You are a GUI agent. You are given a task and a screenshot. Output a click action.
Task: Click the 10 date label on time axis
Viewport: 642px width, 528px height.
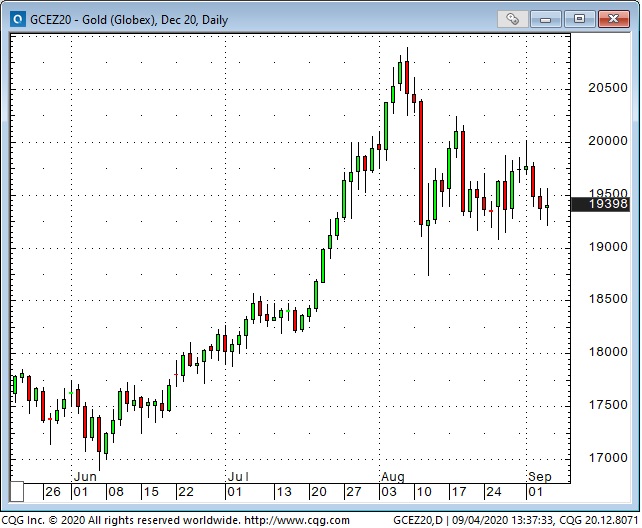point(424,492)
